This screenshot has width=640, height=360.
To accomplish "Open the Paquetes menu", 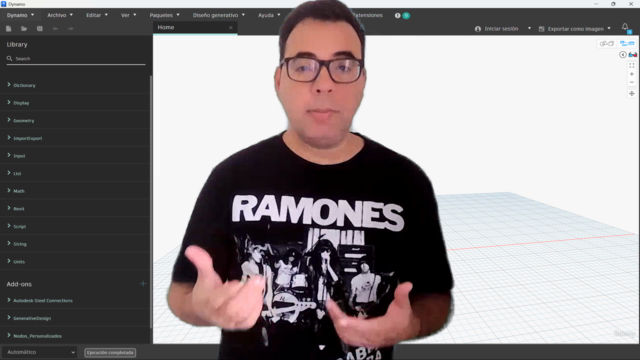I will click(x=164, y=15).
